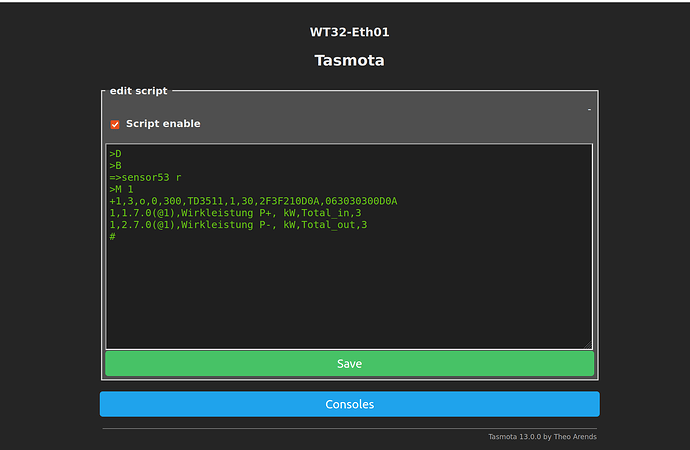The image size is (690, 450).
Task: Click the "WT32-Eth01" device title
Action: (x=349, y=32)
